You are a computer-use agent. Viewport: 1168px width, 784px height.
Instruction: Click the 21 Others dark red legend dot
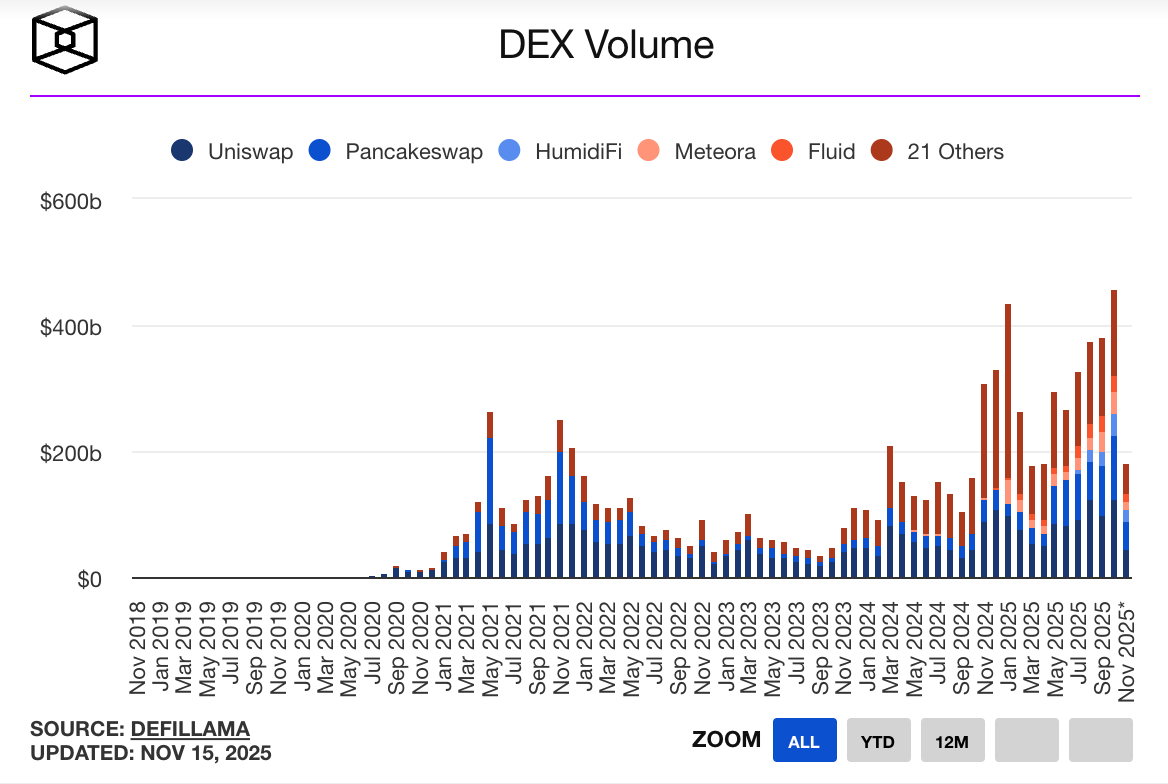[x=884, y=152]
